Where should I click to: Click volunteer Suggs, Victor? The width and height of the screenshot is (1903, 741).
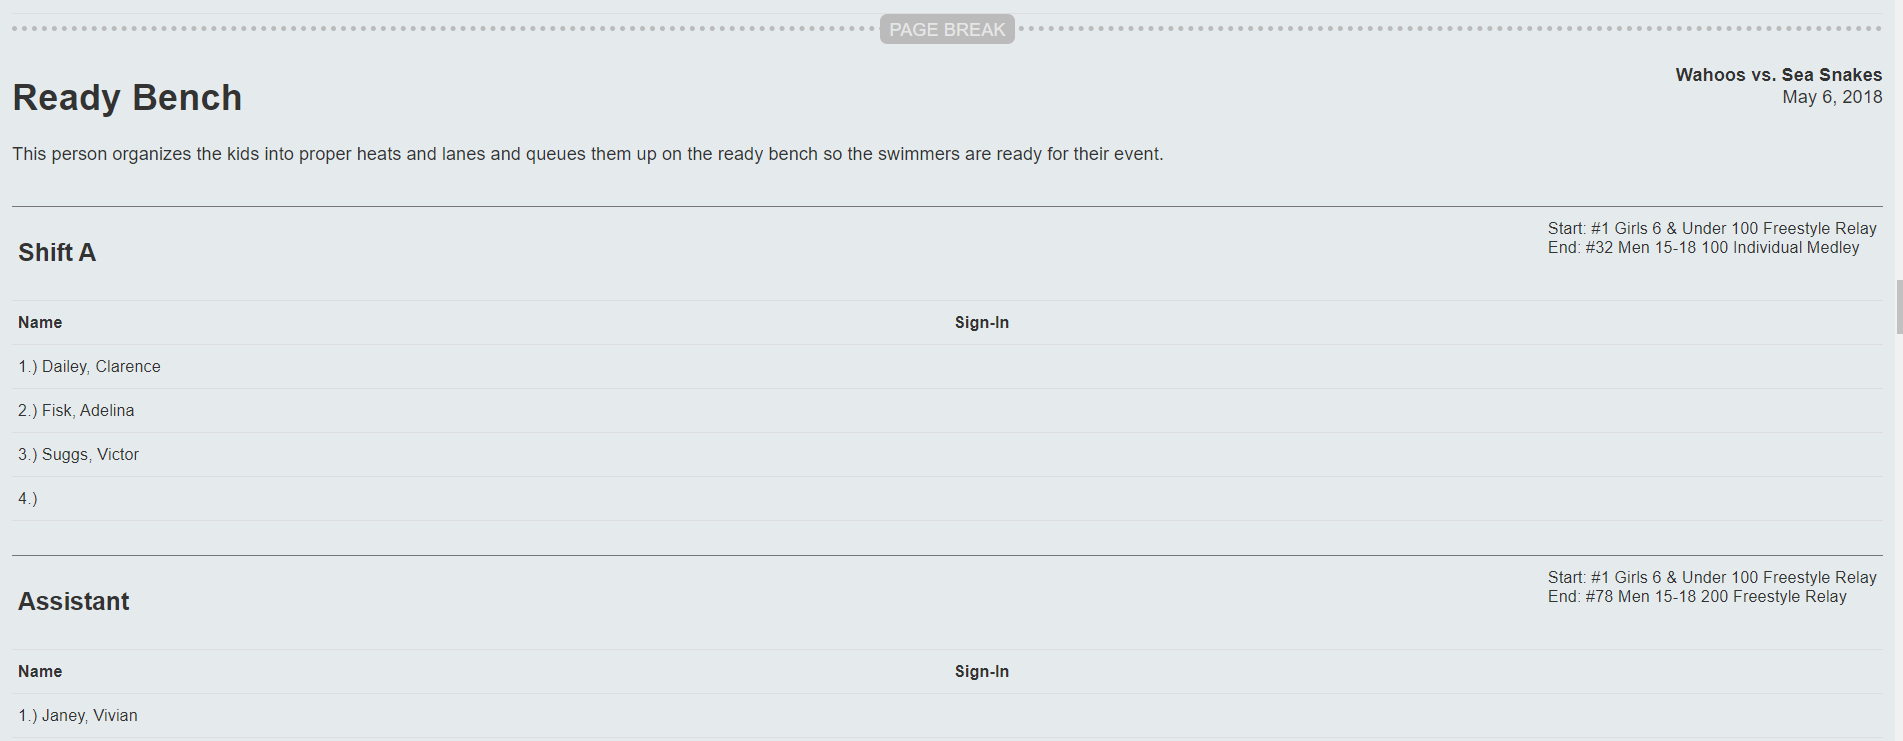click(90, 455)
